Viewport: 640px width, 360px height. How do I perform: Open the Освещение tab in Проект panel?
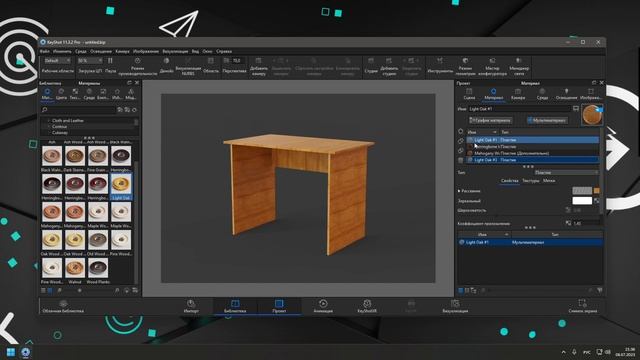pyautogui.click(x=566, y=94)
